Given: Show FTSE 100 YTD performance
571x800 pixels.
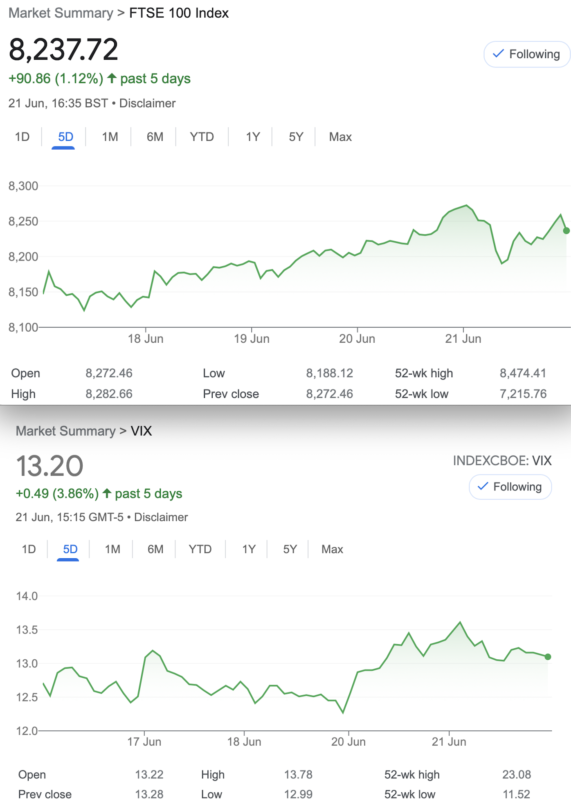Looking at the screenshot, I should (202, 137).
